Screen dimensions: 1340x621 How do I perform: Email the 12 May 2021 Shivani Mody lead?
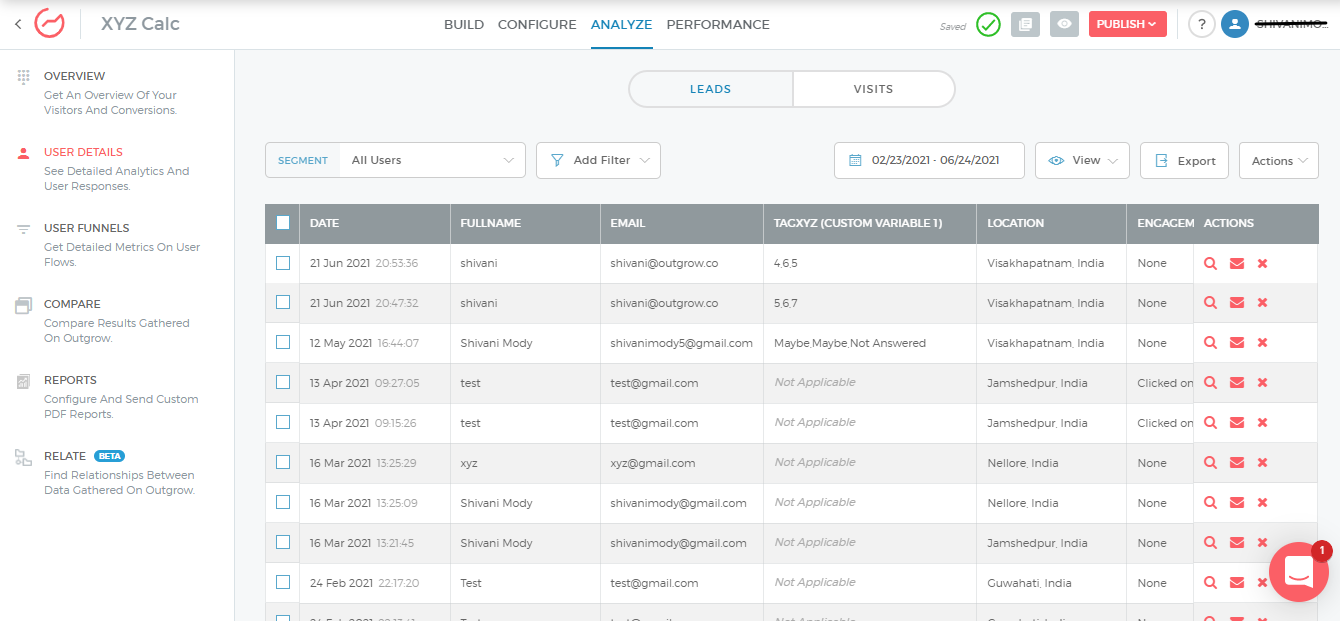(1237, 343)
